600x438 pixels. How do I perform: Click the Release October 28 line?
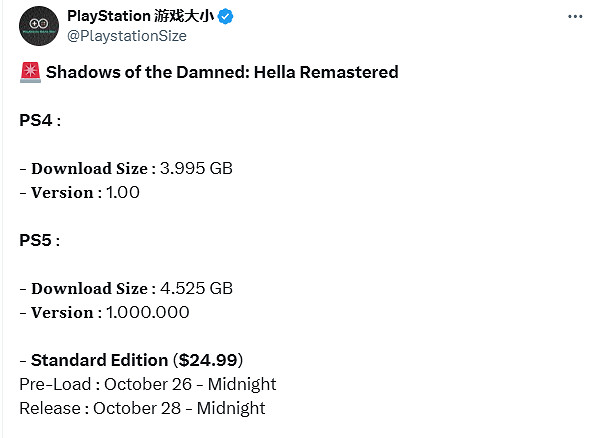click(x=142, y=408)
